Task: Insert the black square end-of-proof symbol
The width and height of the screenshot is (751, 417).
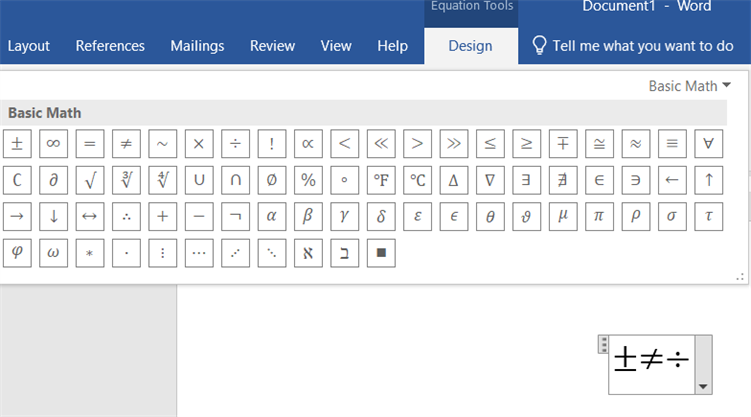Action: click(381, 253)
